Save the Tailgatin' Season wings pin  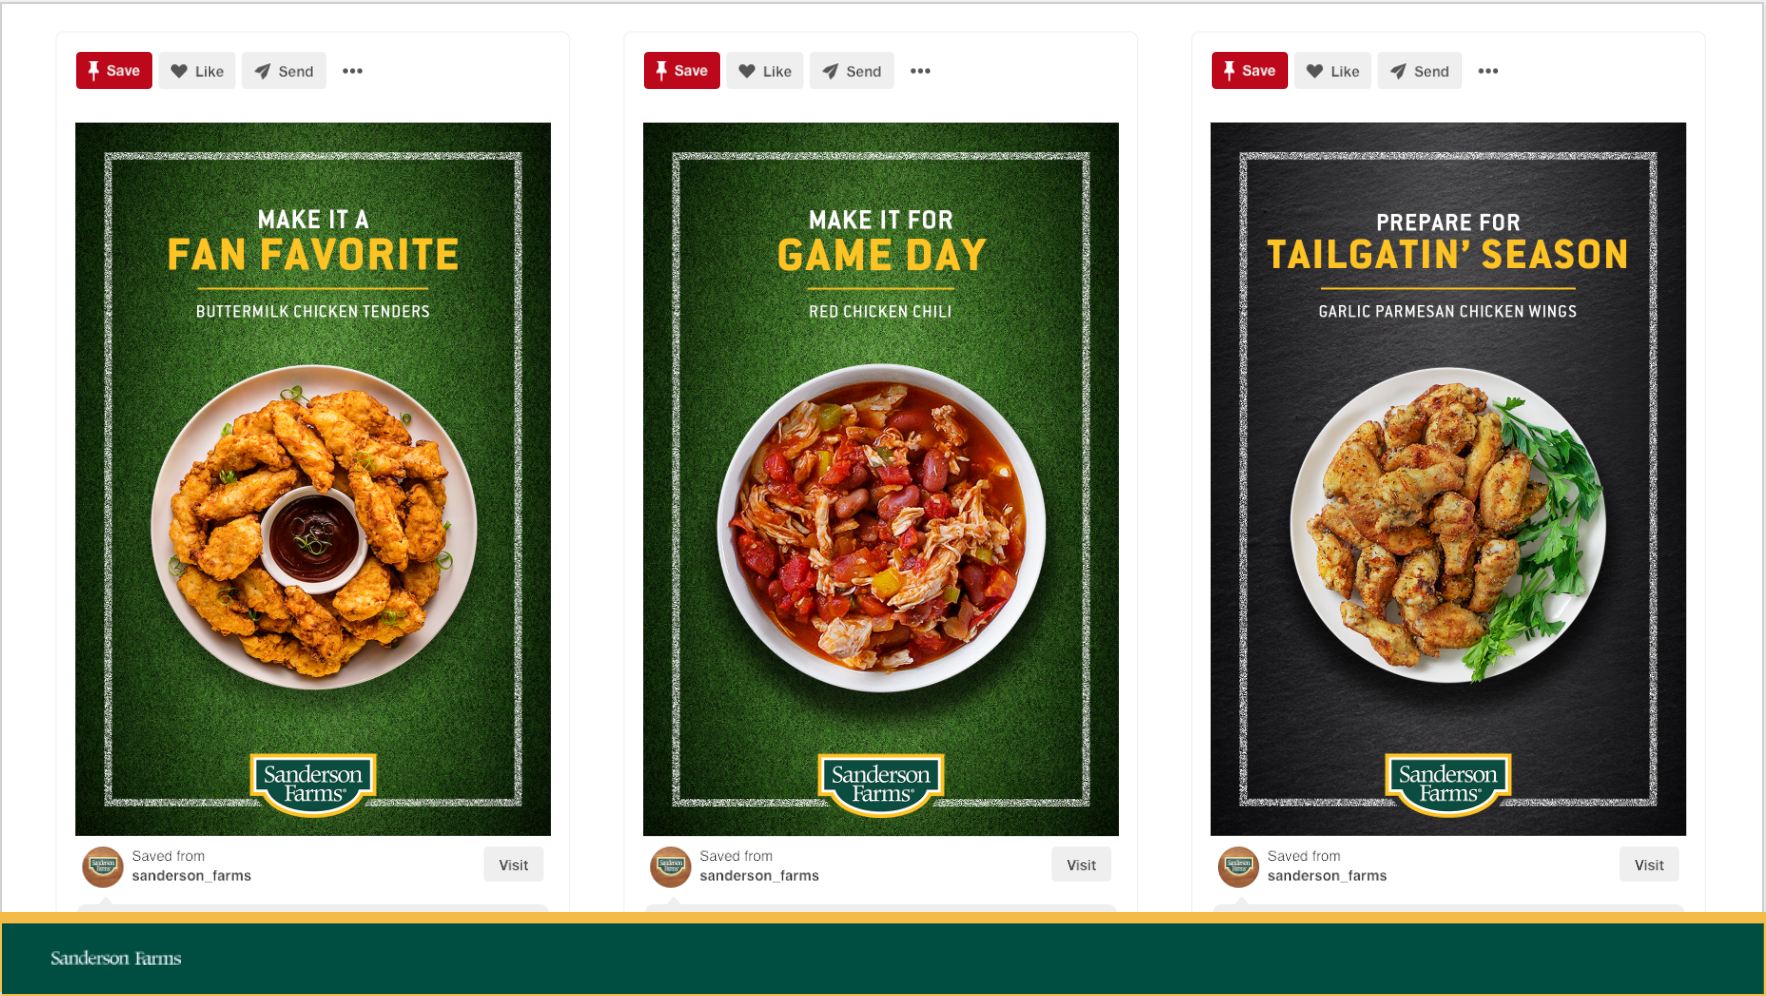[1250, 71]
